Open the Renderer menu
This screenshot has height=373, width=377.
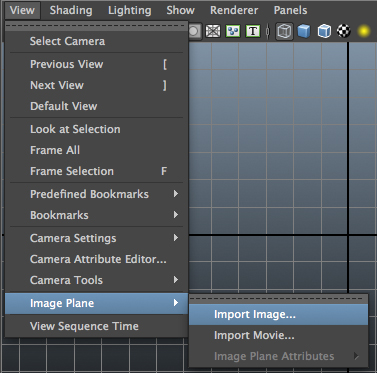(x=234, y=10)
